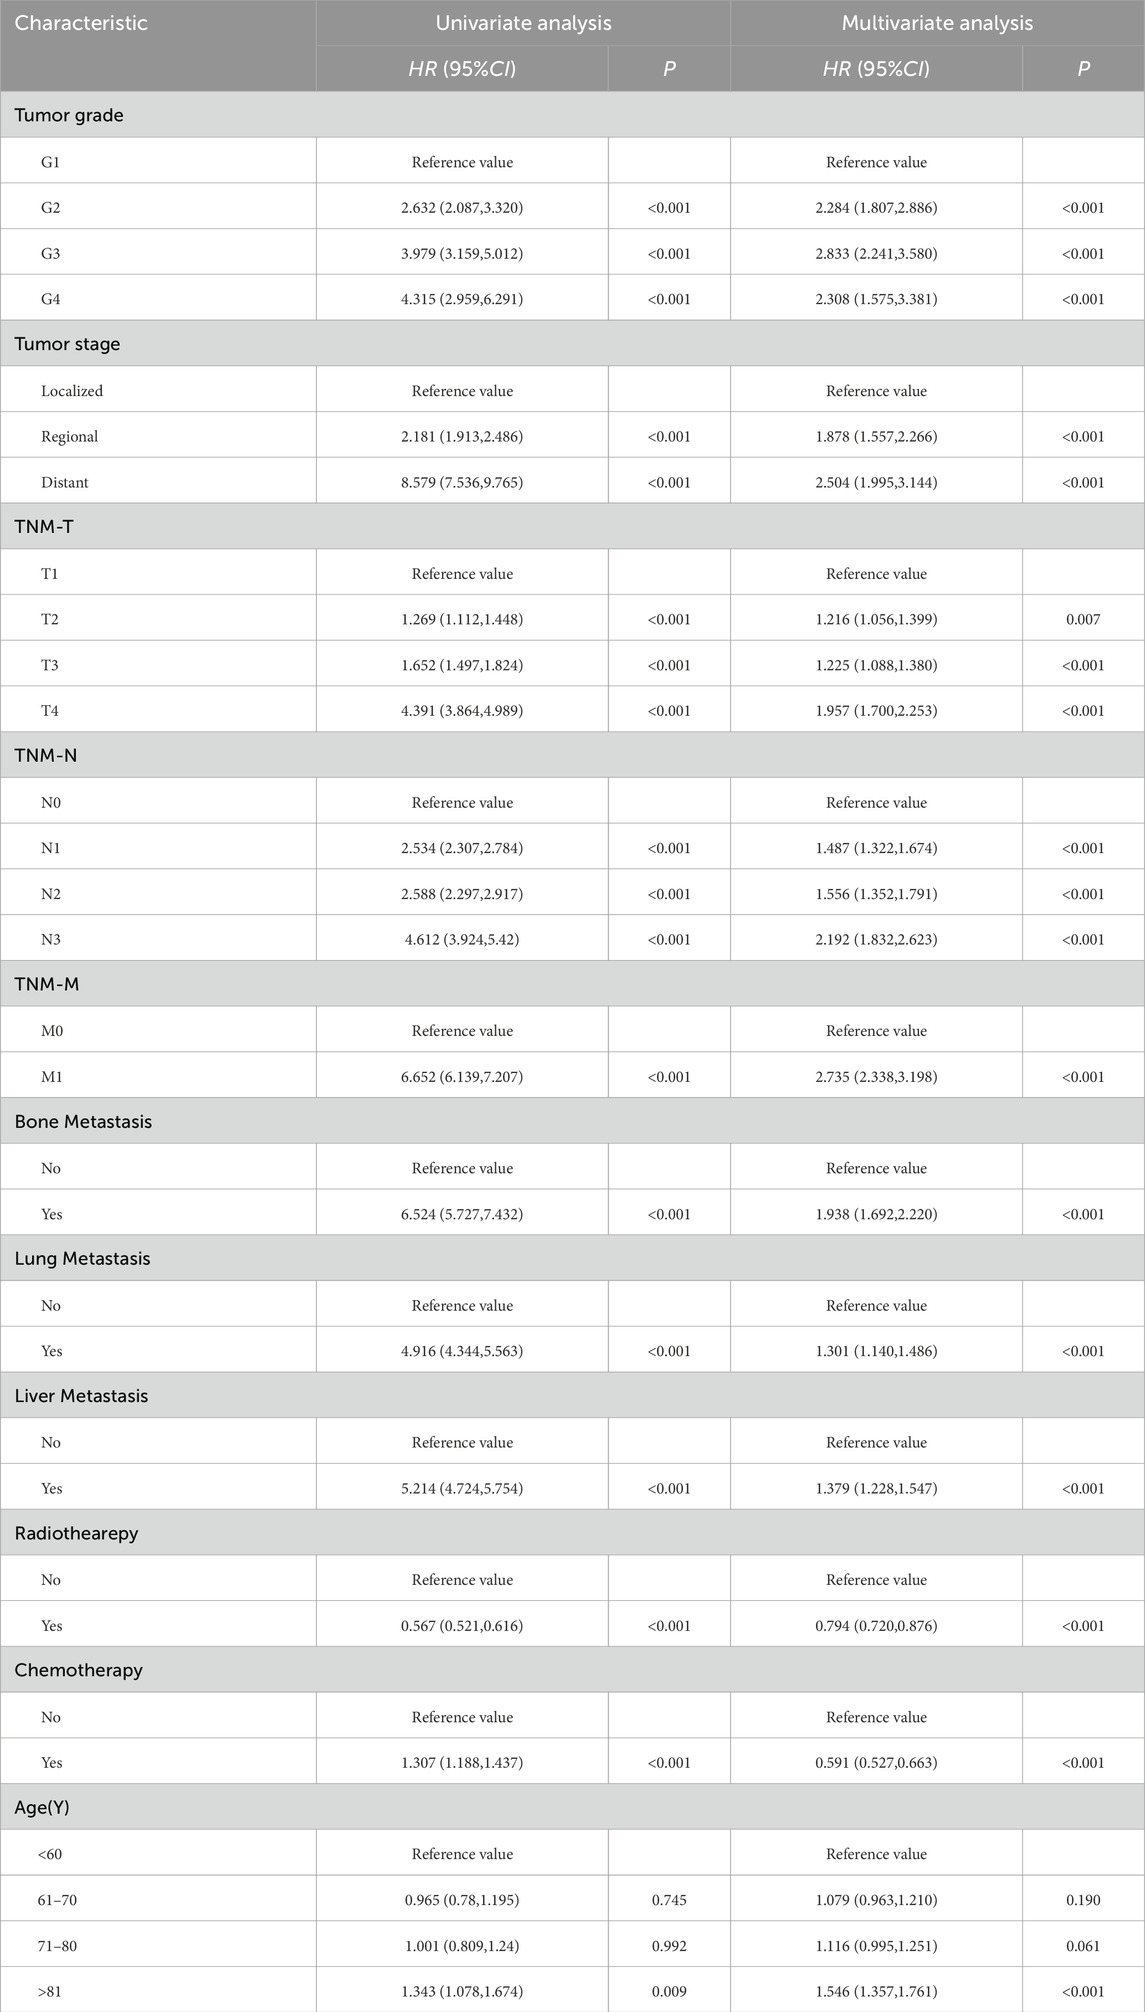Select the 71–80 age row label
The image size is (1145, 2012).
[x=59, y=1946]
